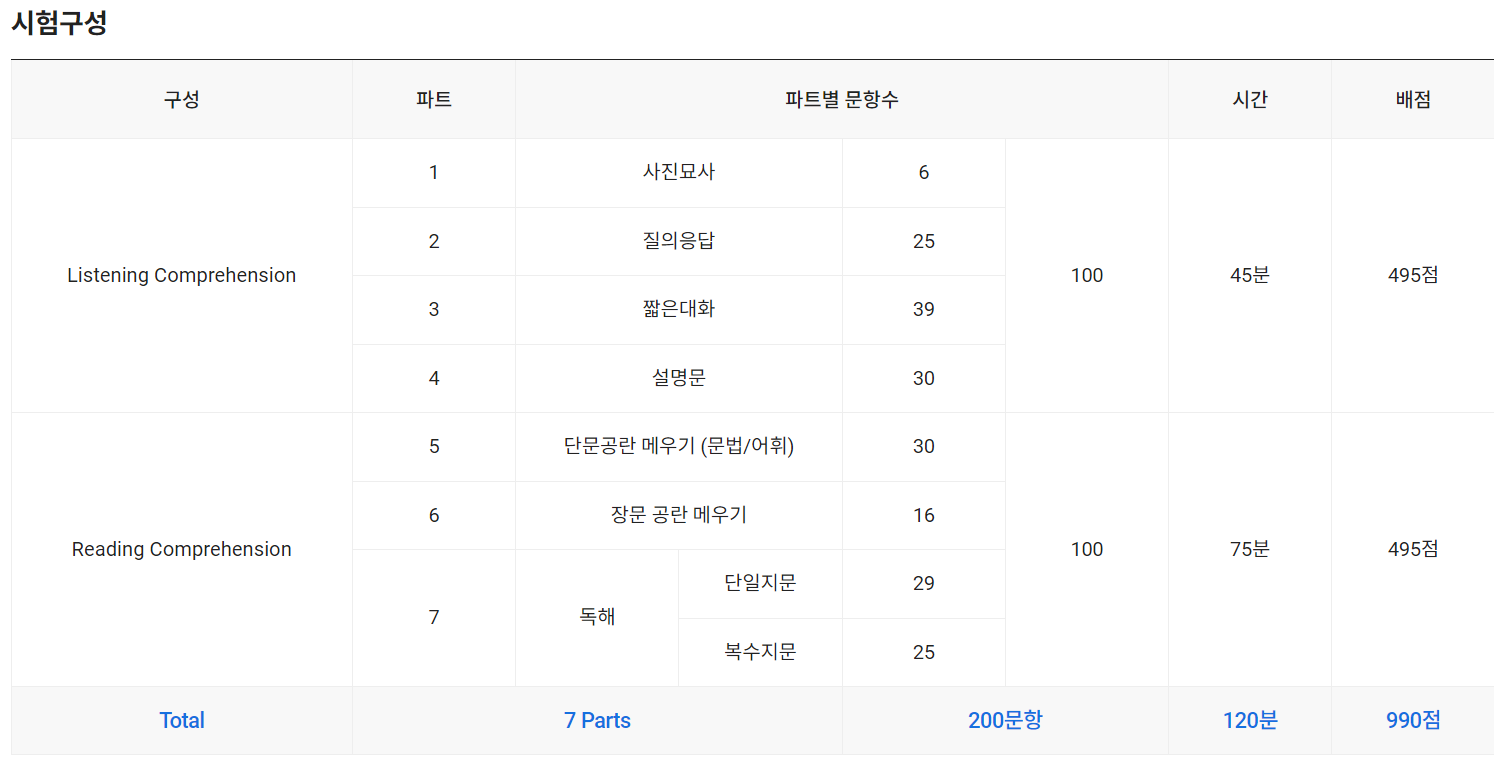
Task: Select the 파트 column header
Action: [x=434, y=100]
